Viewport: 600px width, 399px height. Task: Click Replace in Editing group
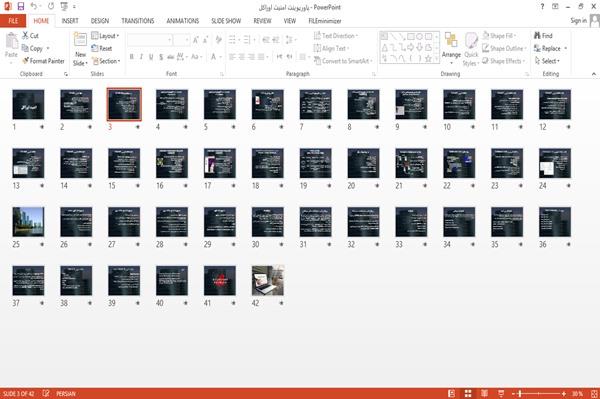(550, 48)
